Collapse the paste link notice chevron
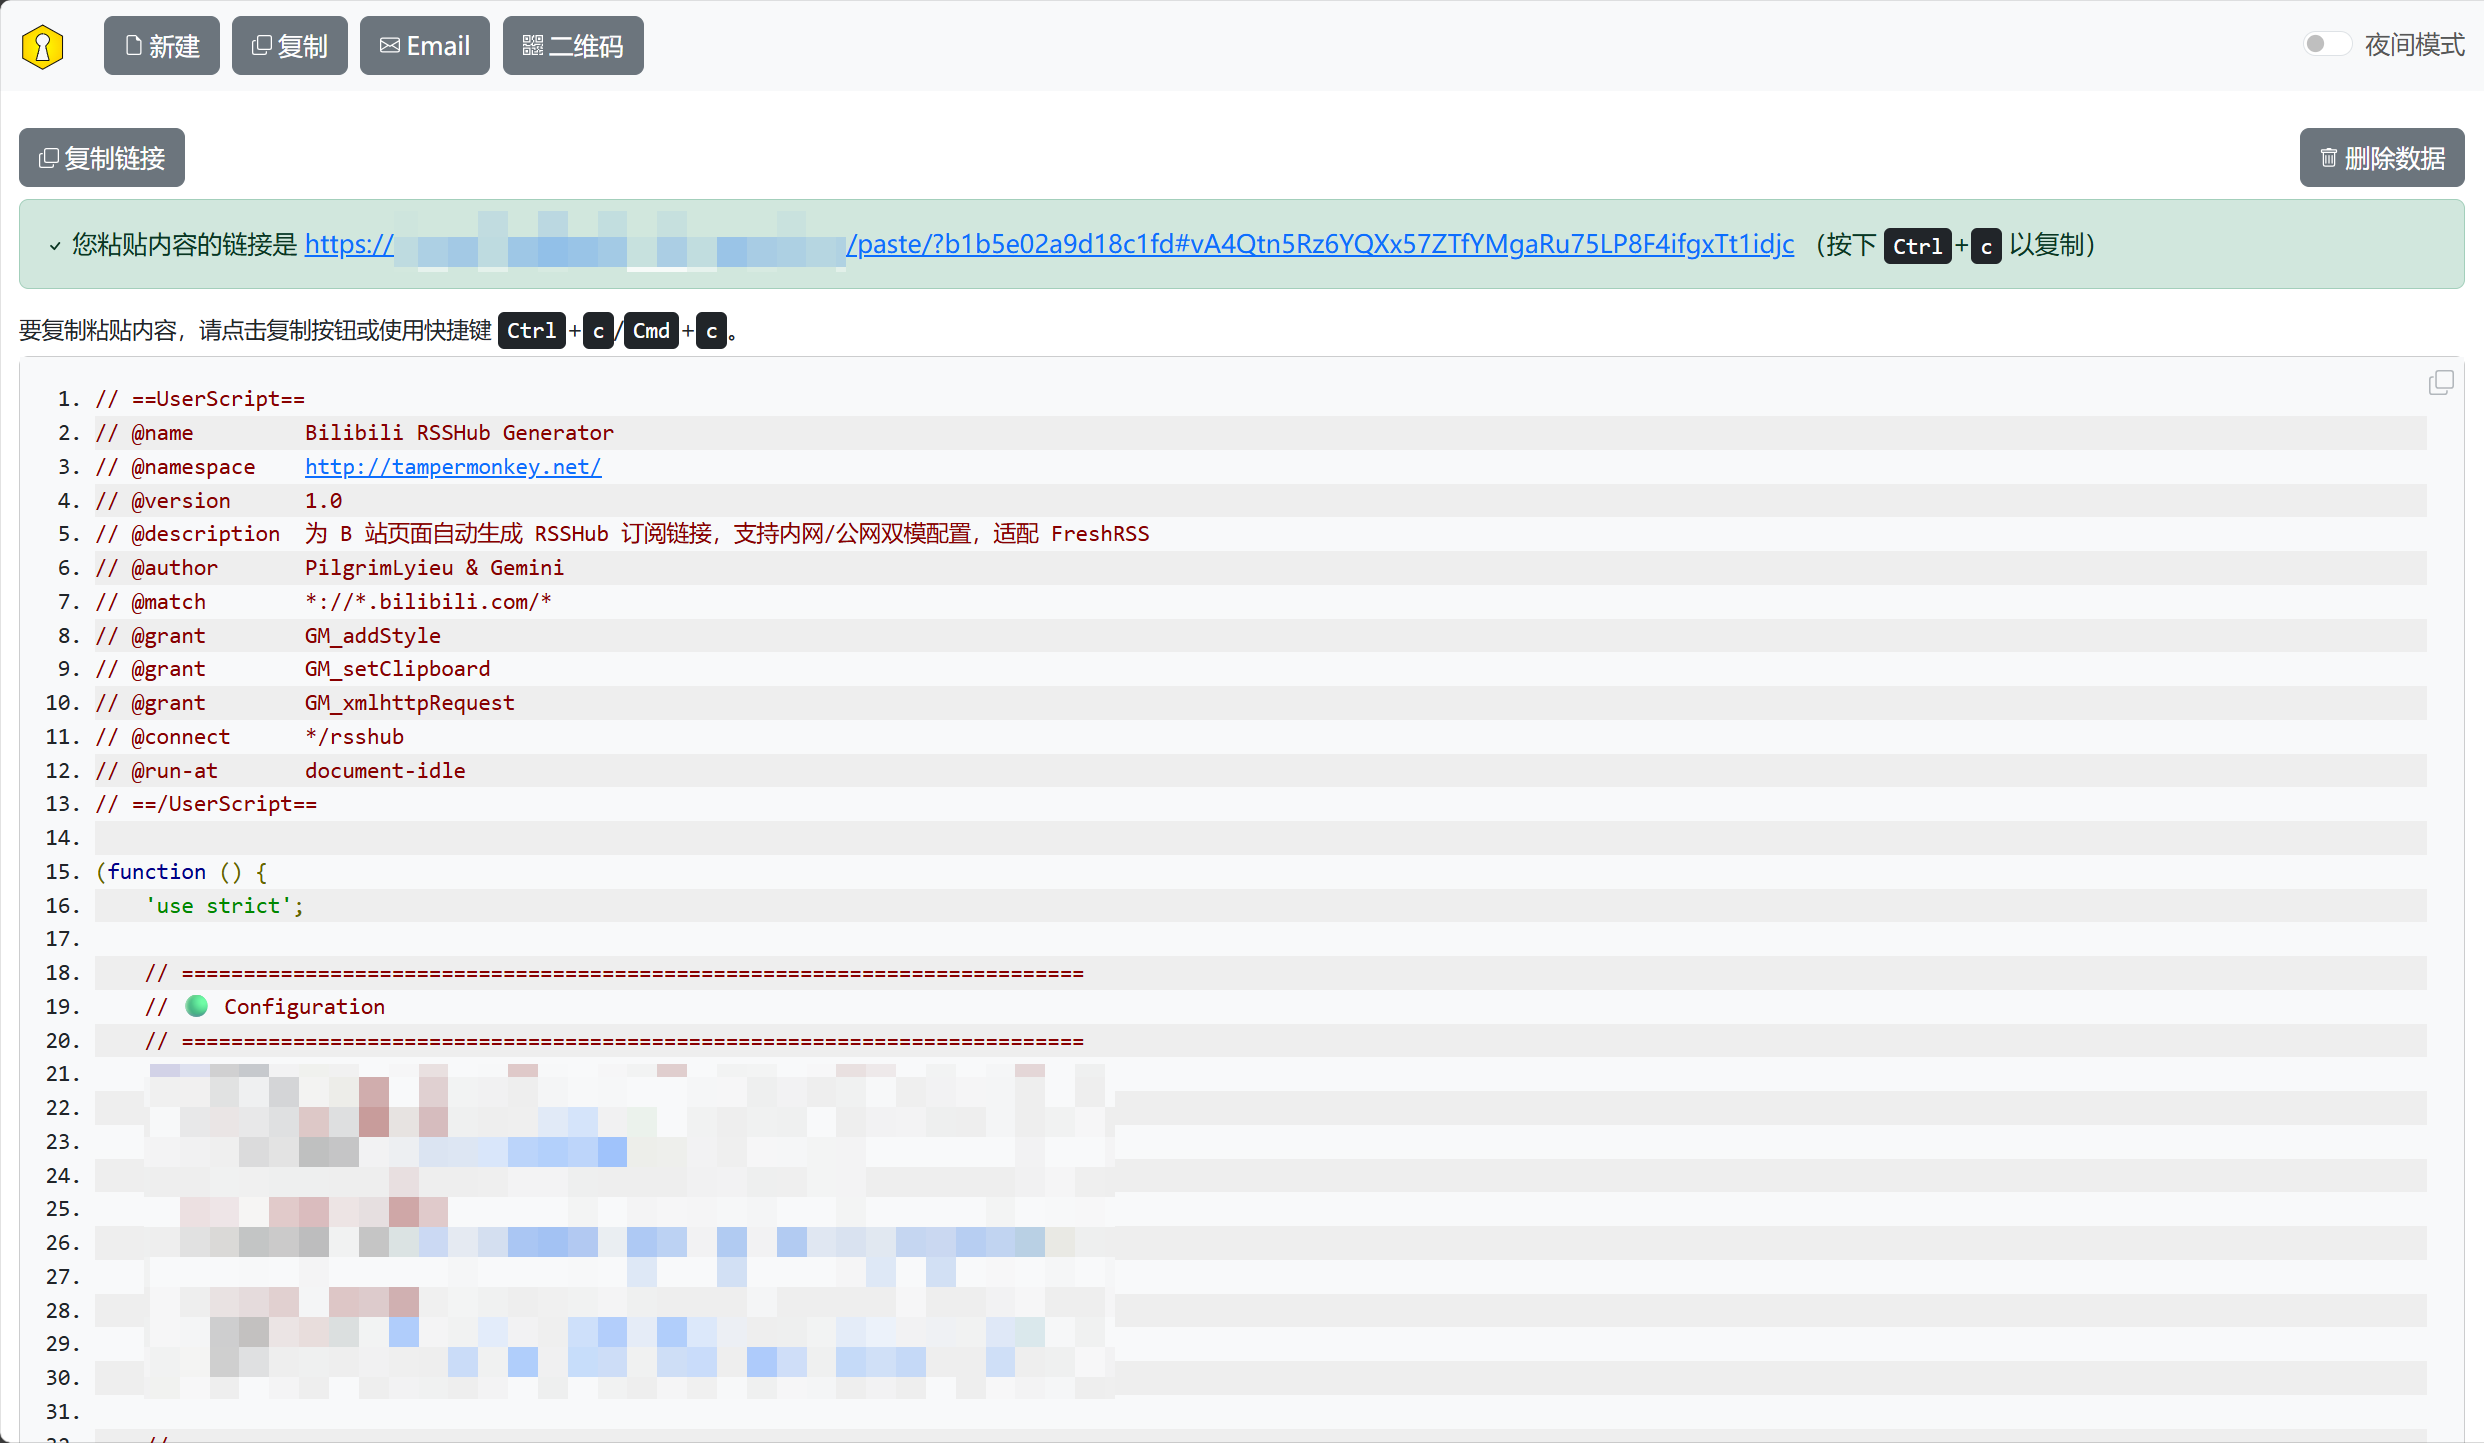This screenshot has height=1443, width=2484. [54, 246]
